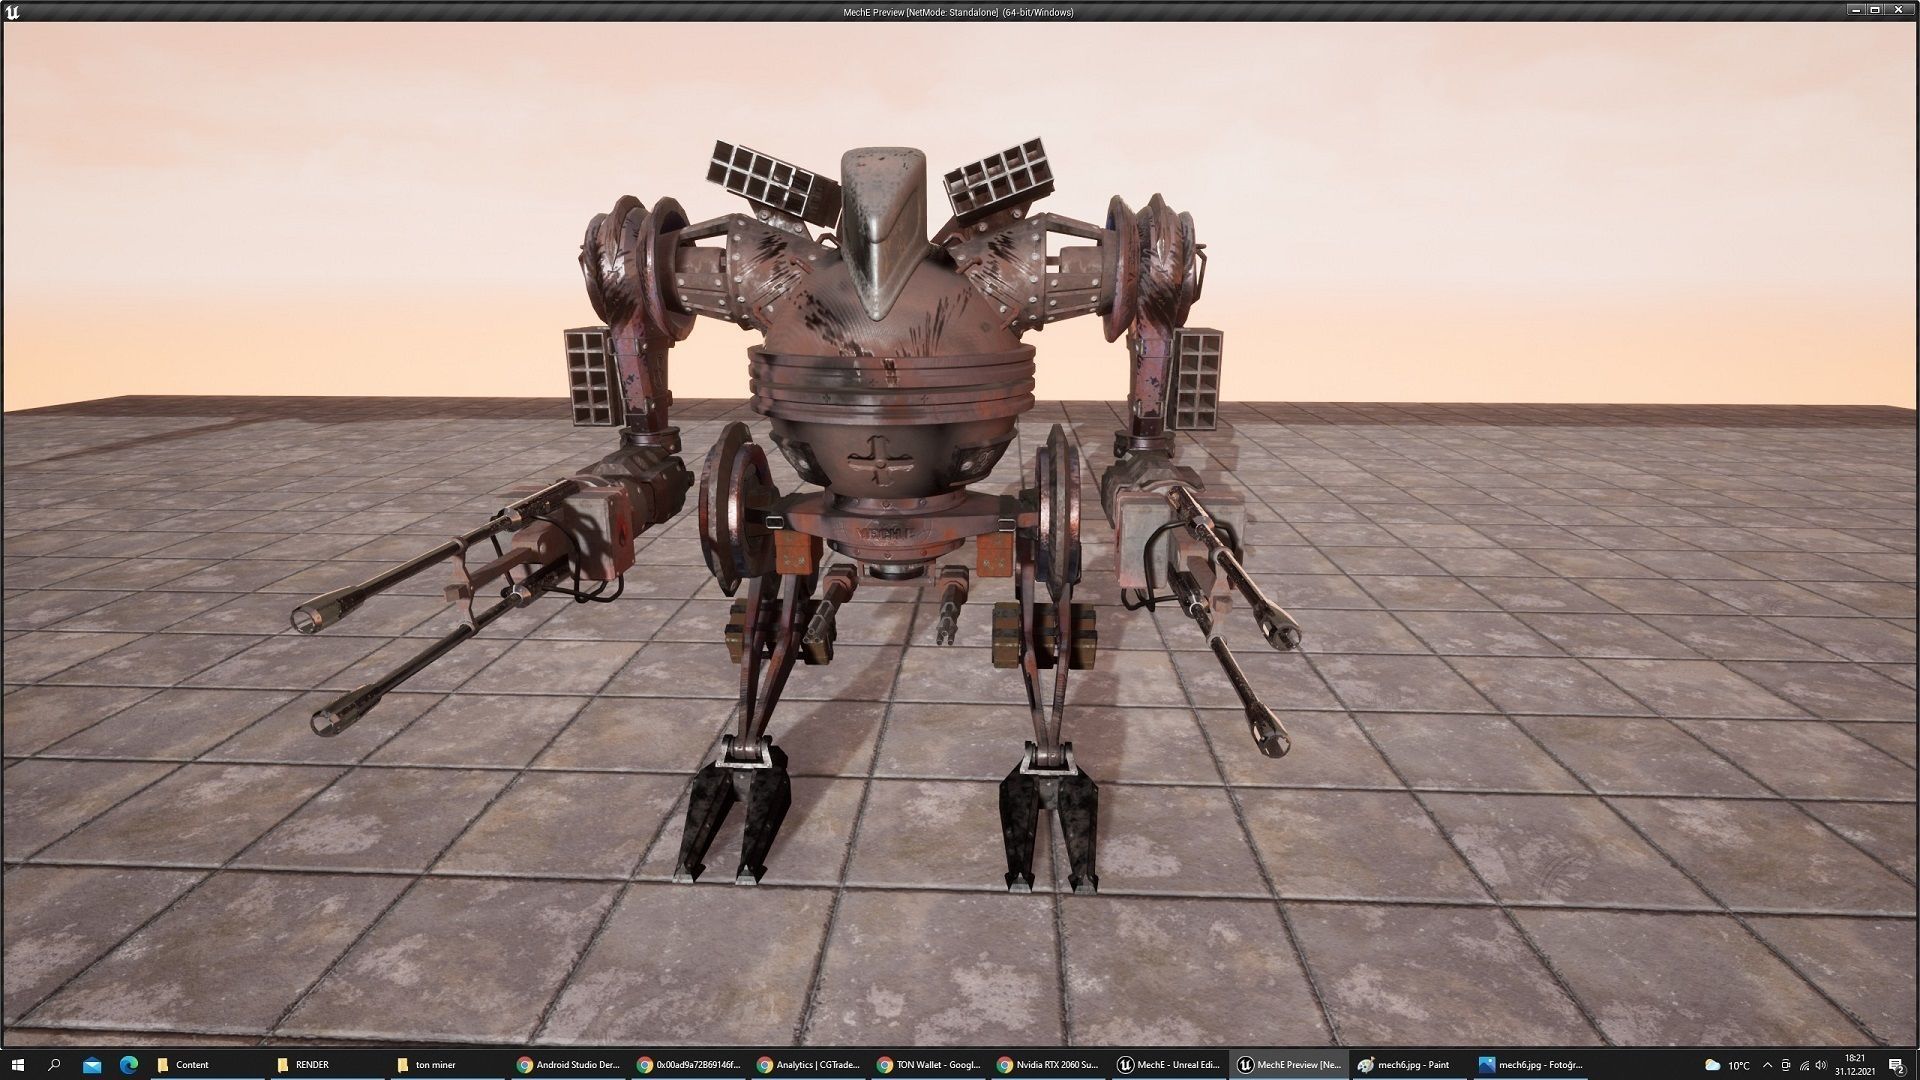The height and width of the screenshot is (1080, 1920).
Task: Open network Wi-Fi status icon
Action: pos(1804,1065)
